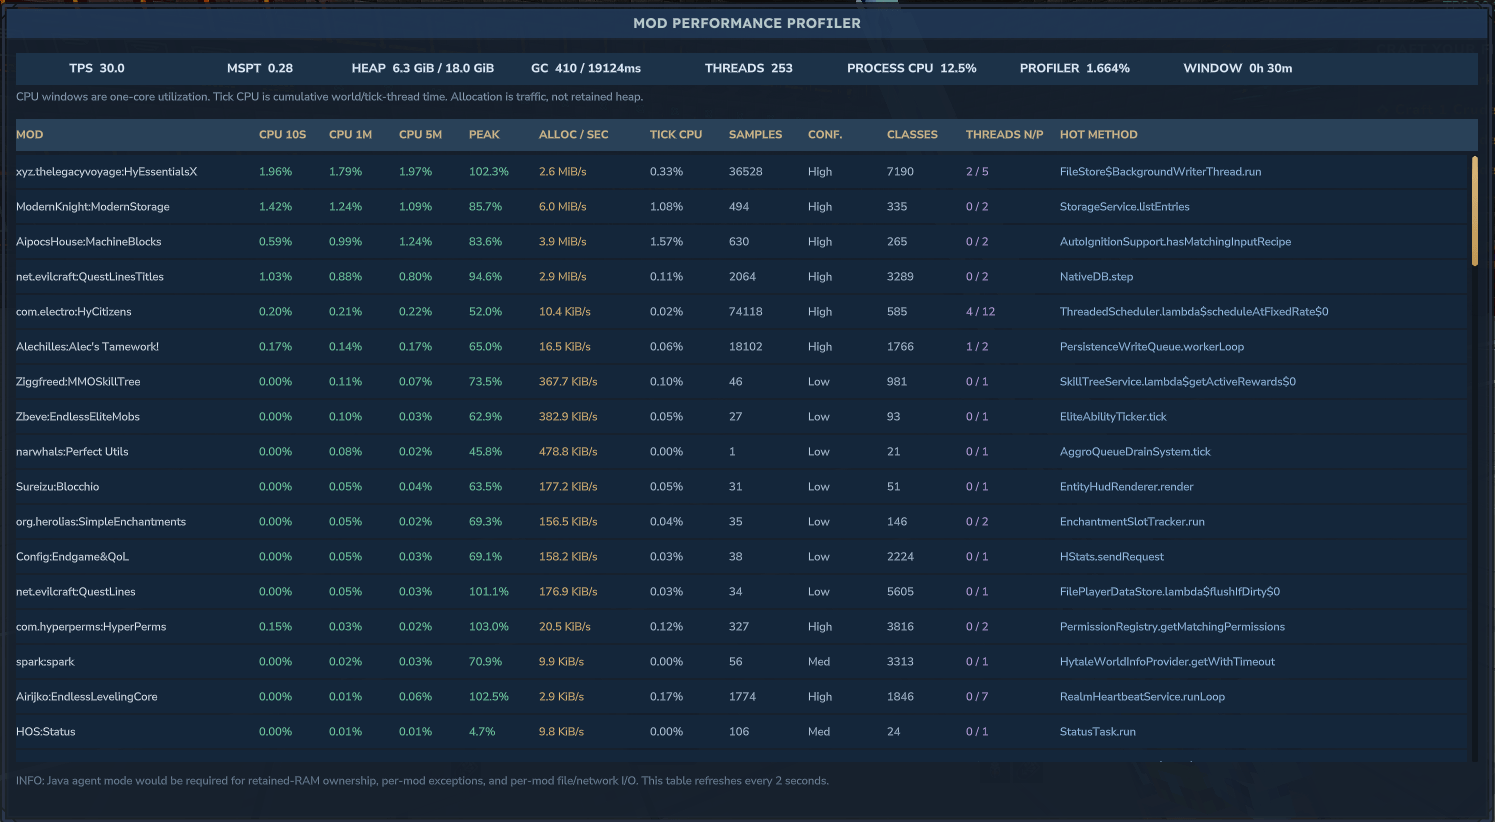Click the THREADS N/P column header

coord(1004,135)
